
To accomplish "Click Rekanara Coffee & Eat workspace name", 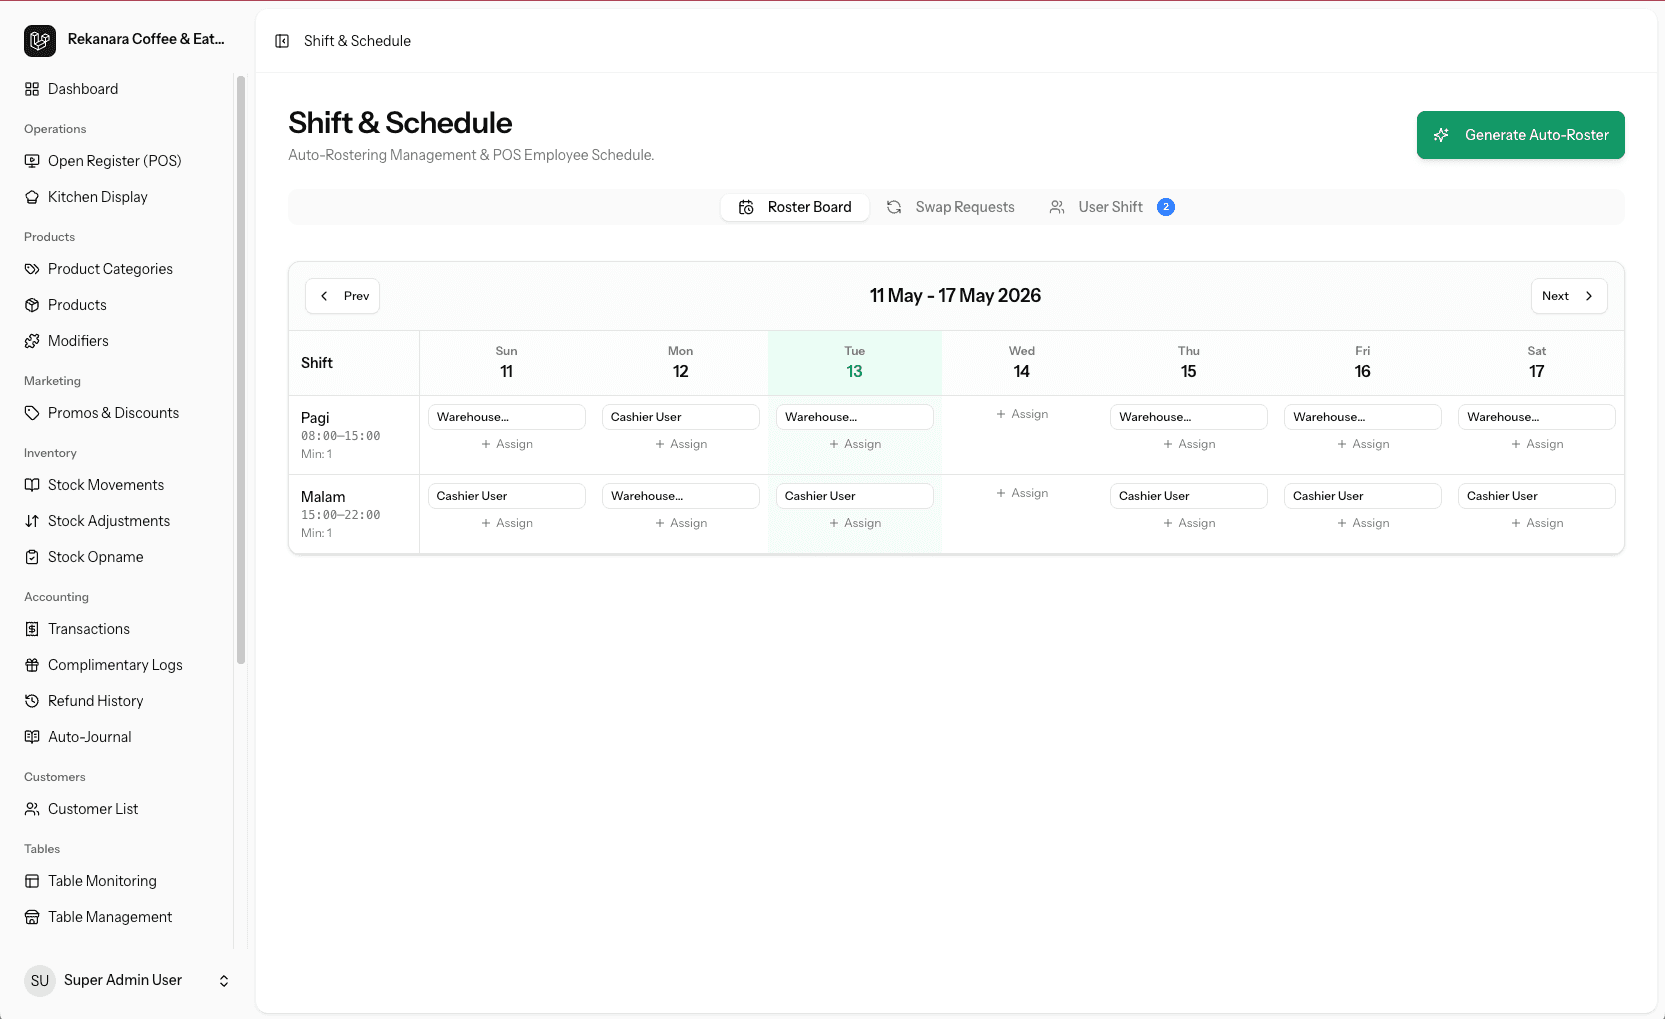I will [x=146, y=39].
